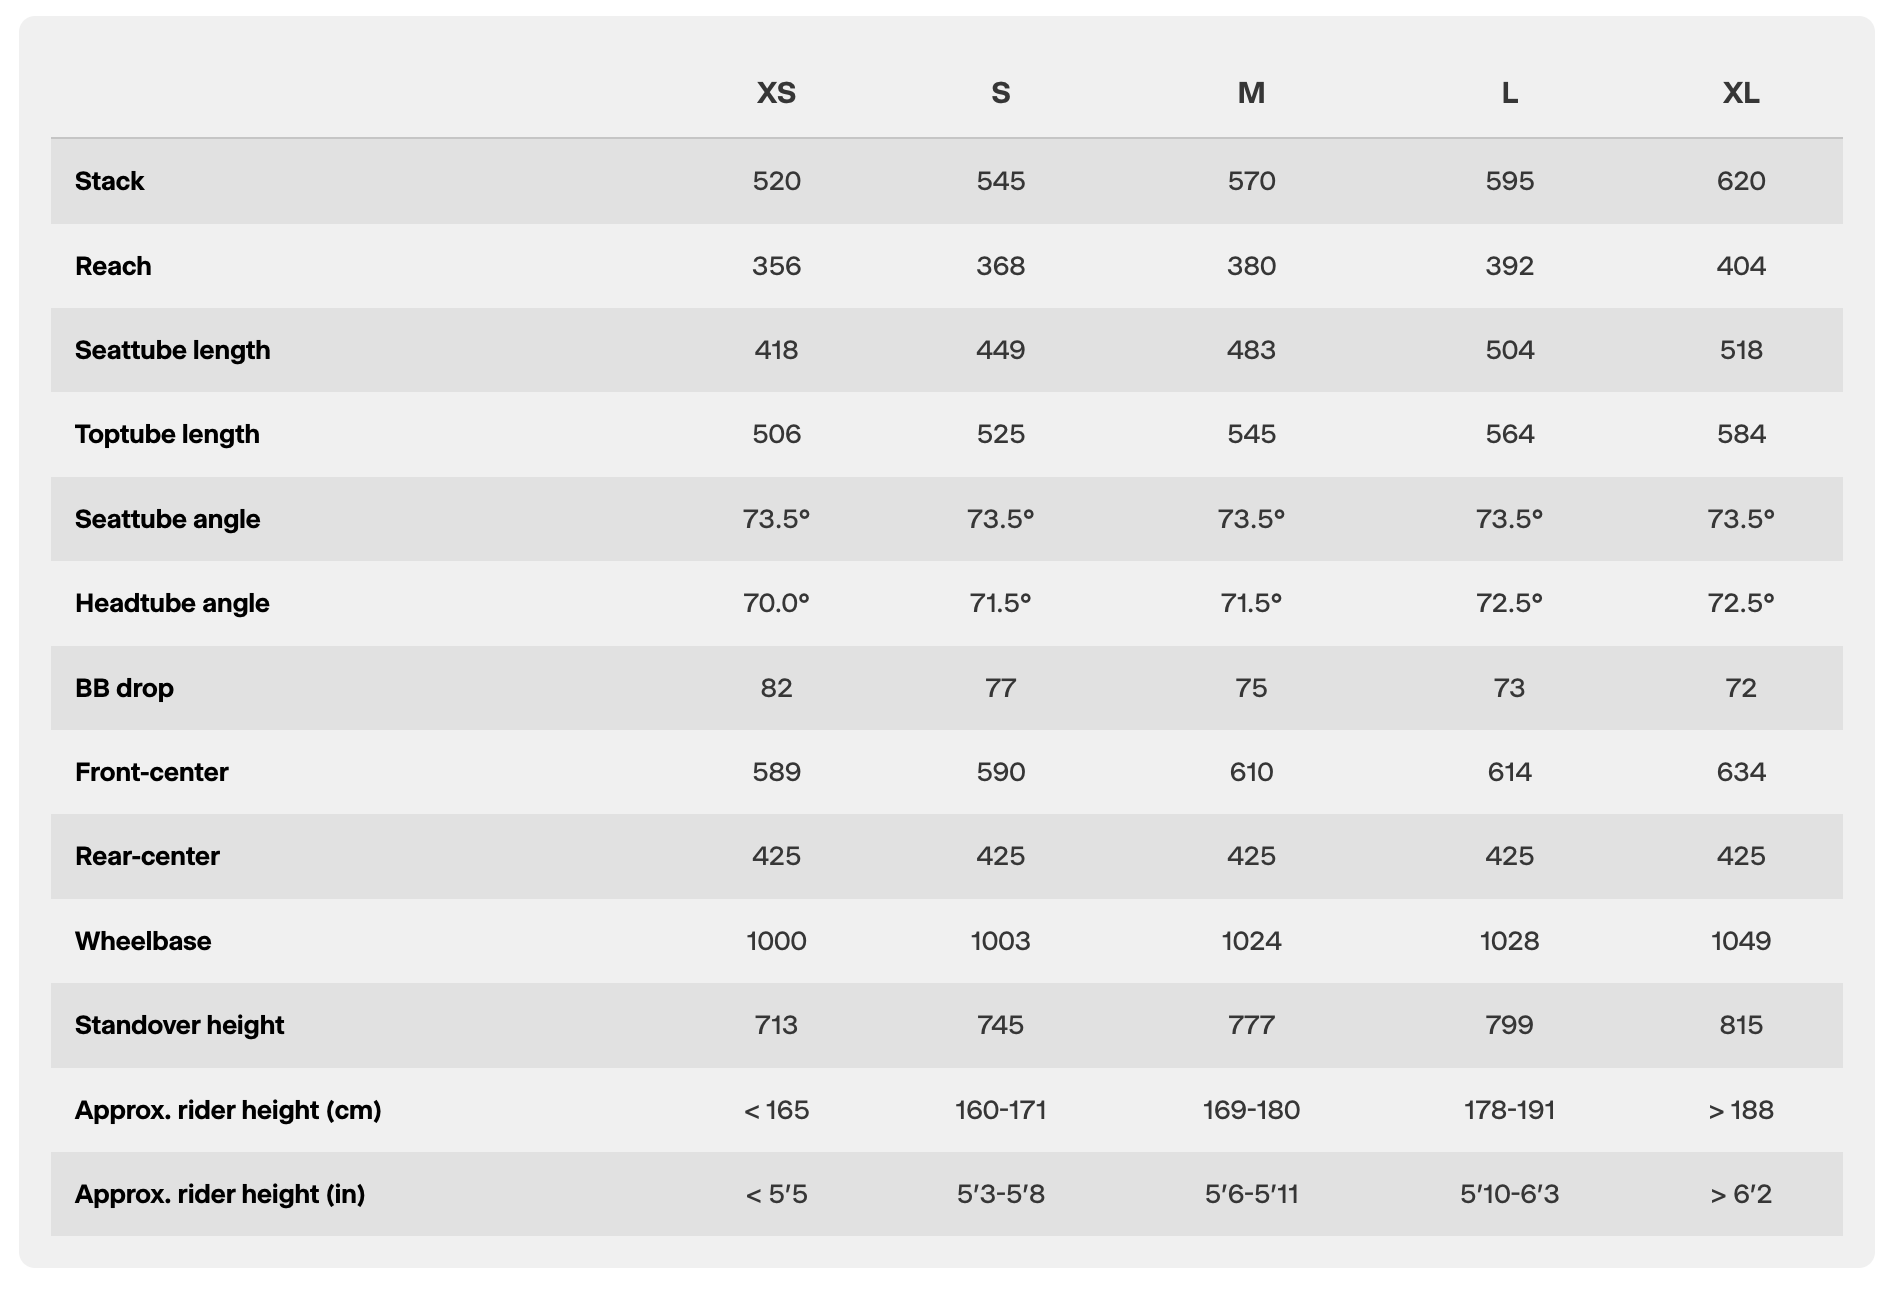
Task: Click the 70.0° headtube angle value
Action: (776, 603)
